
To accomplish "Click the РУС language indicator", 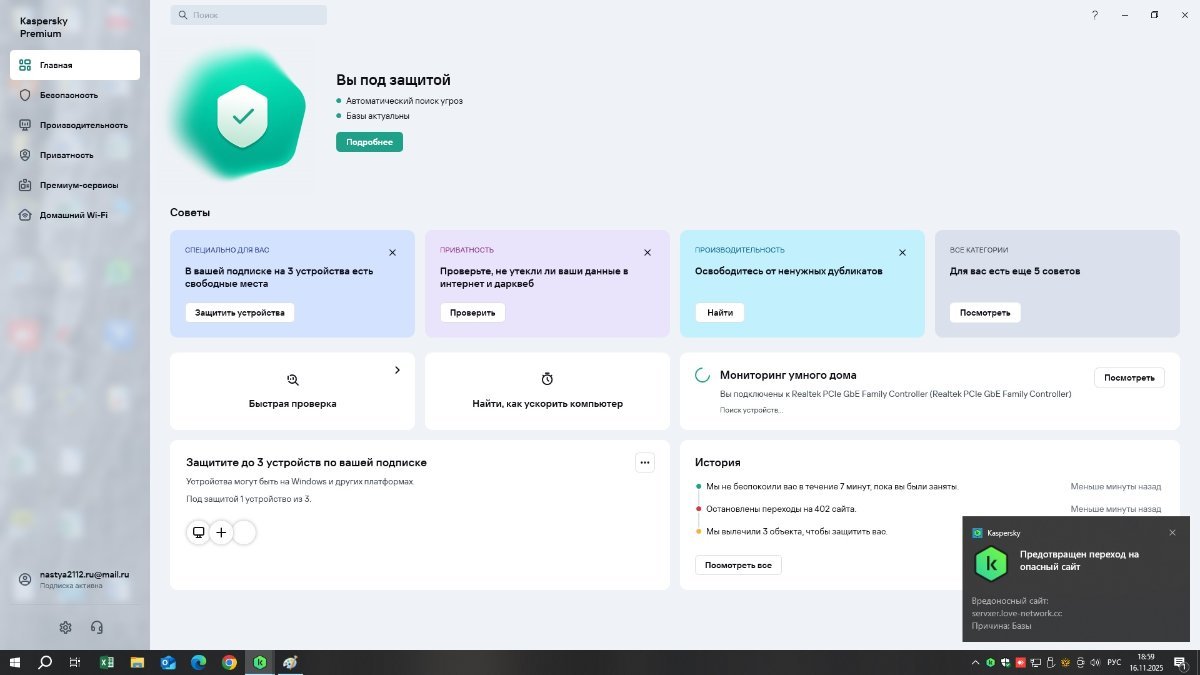I will [1114, 662].
